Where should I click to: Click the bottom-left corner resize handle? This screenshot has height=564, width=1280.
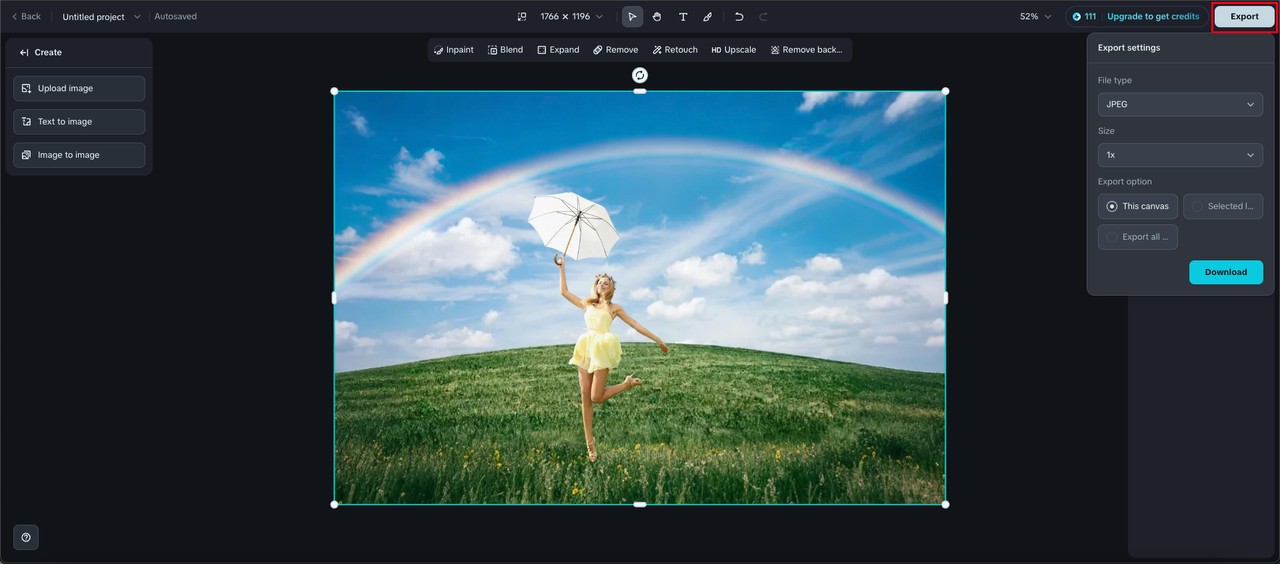coord(334,504)
